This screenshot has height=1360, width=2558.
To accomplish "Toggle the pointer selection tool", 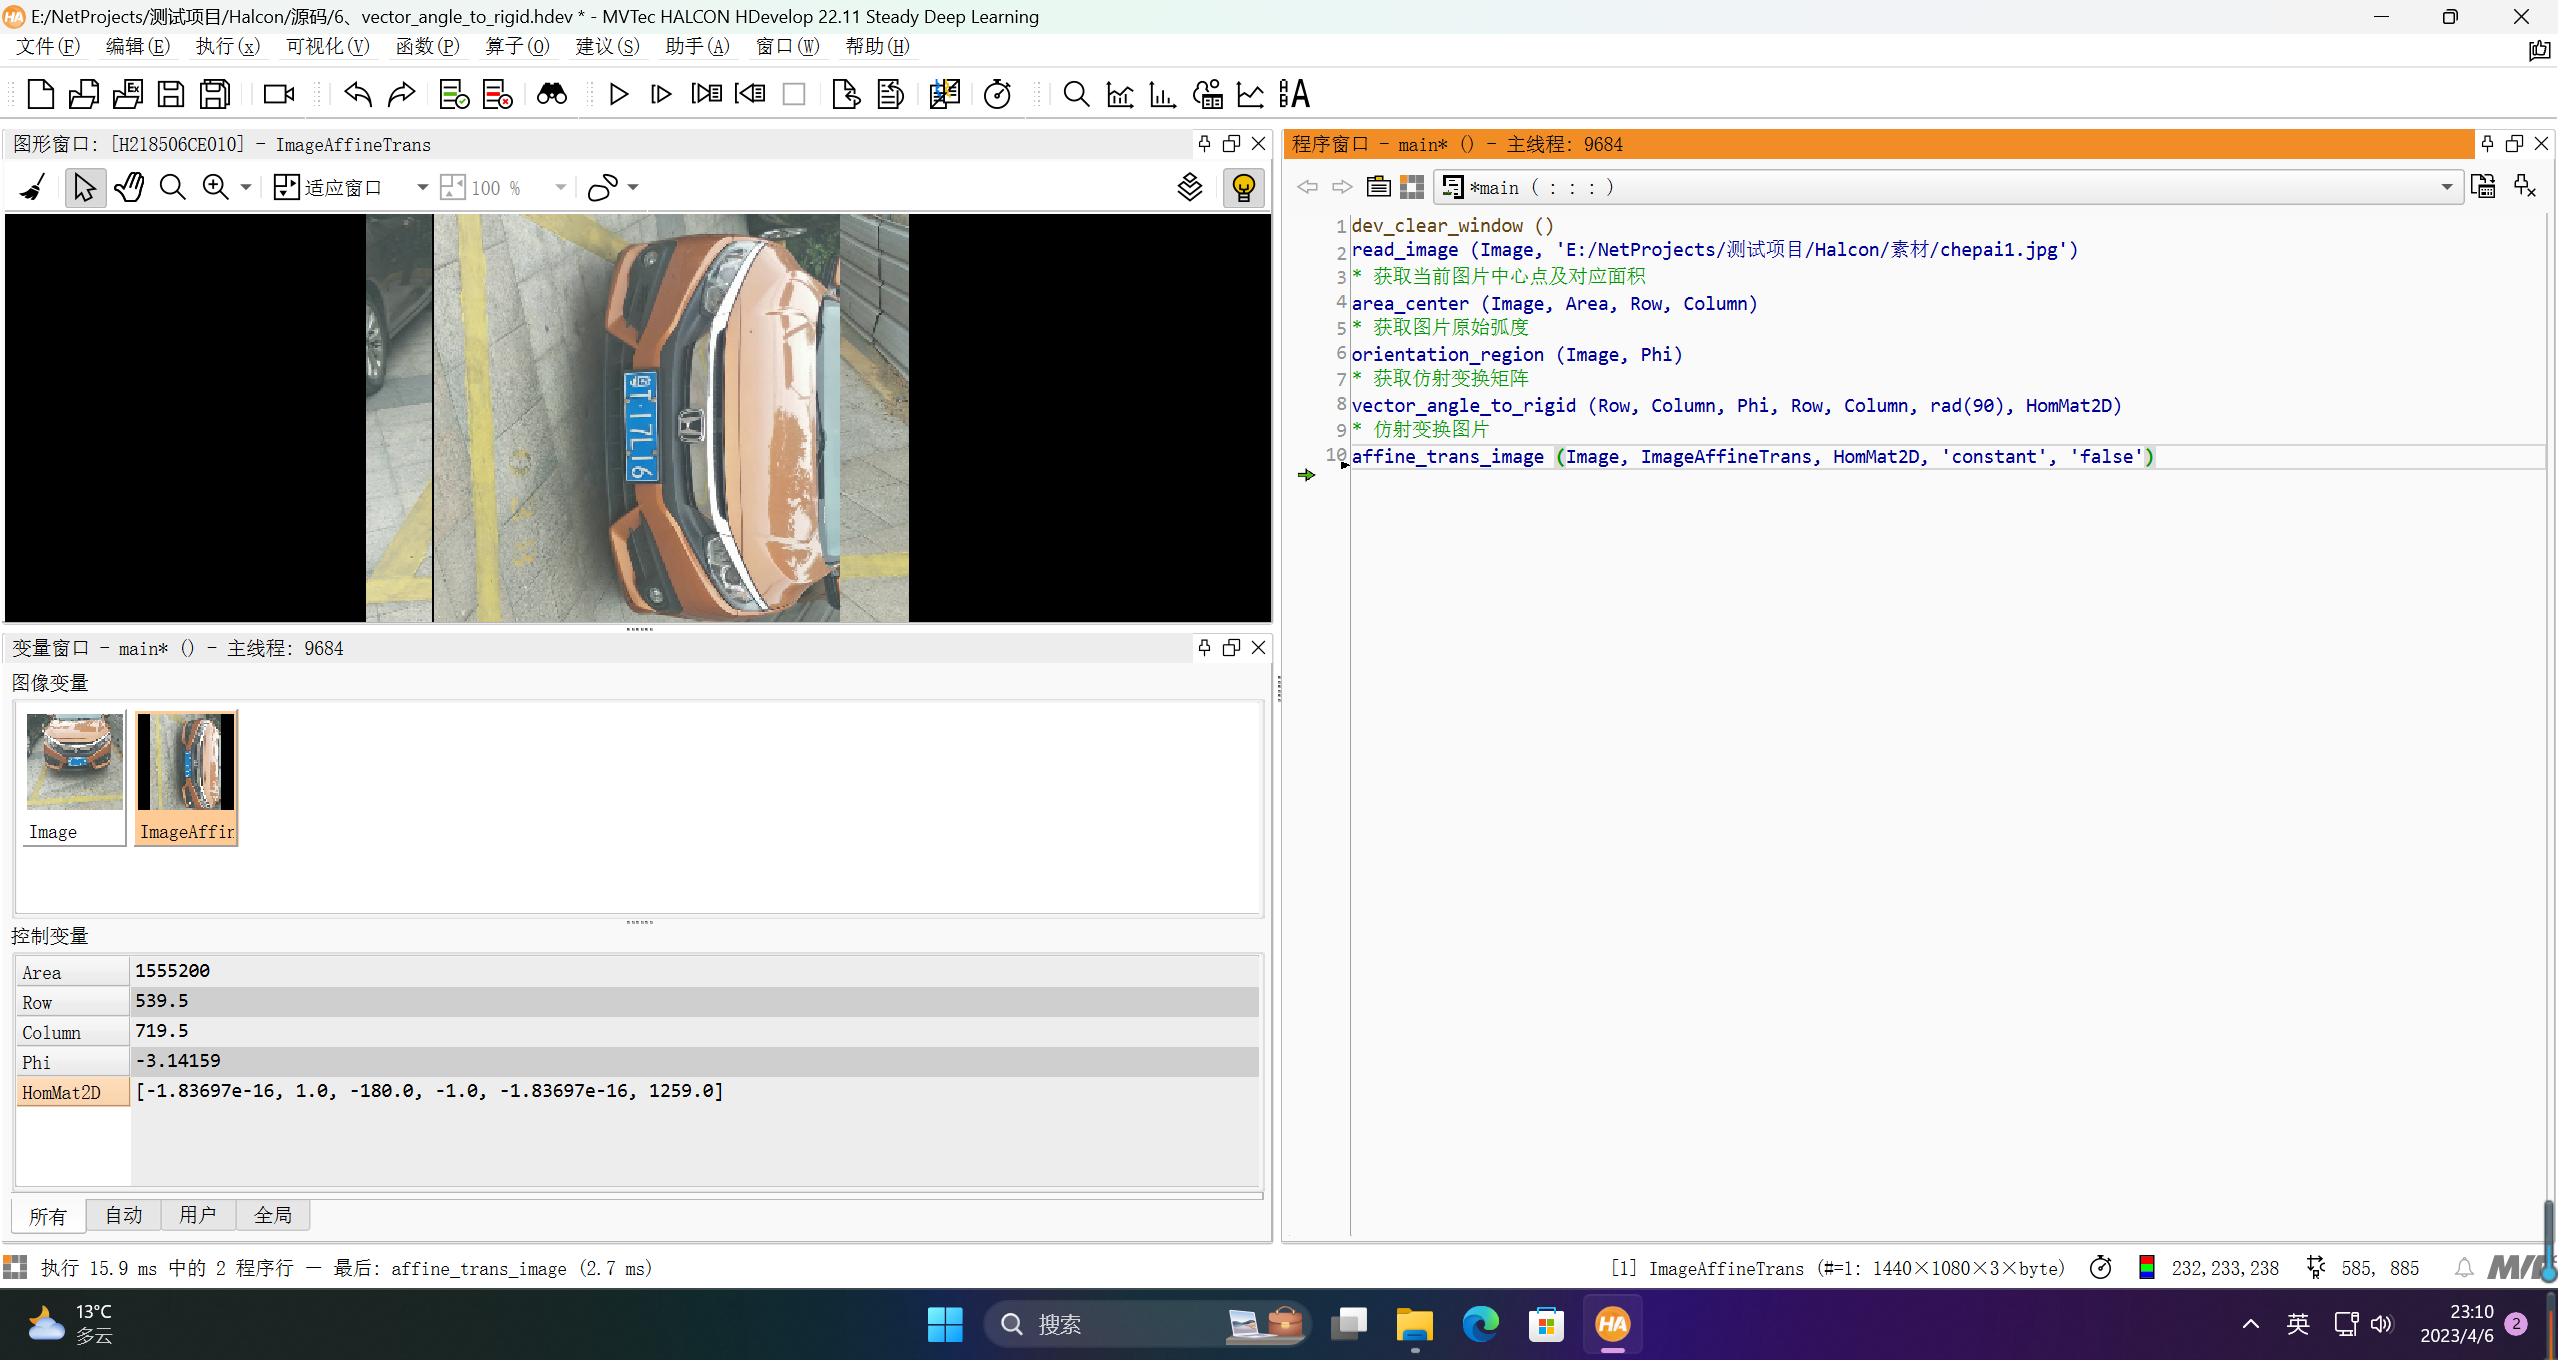I will click(85, 187).
